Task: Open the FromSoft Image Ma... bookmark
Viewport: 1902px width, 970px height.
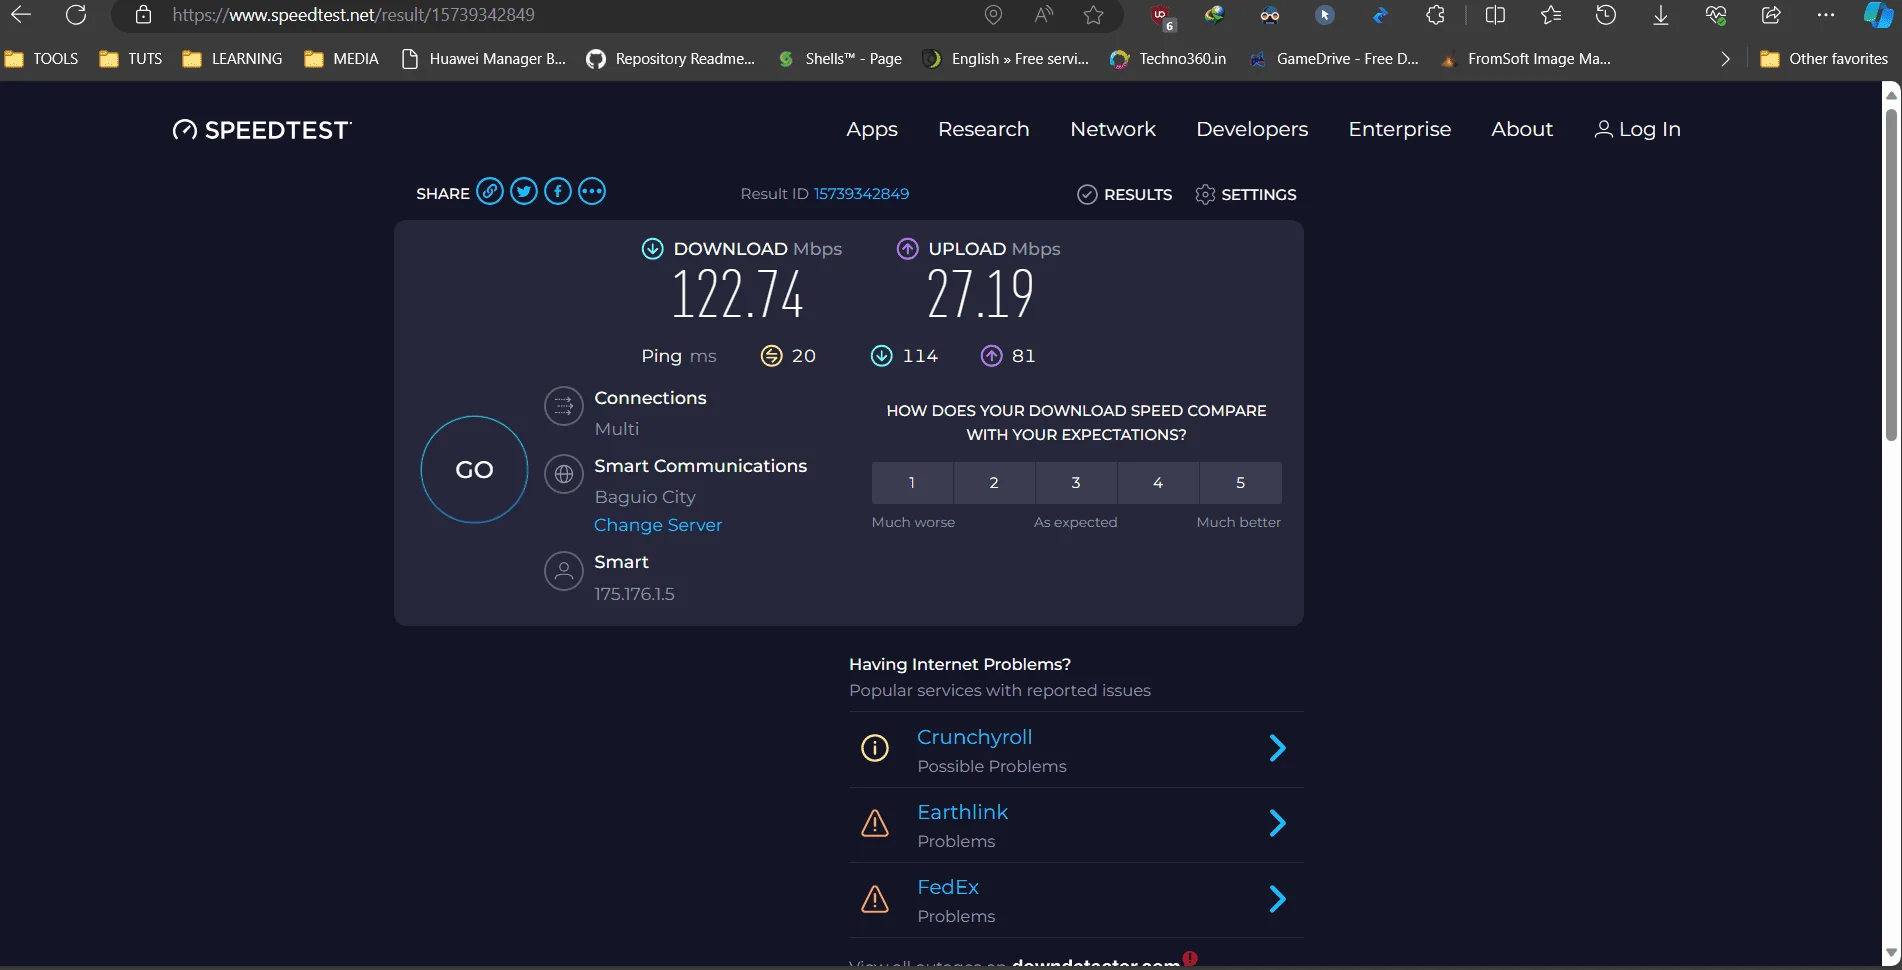Action: click(x=1525, y=59)
